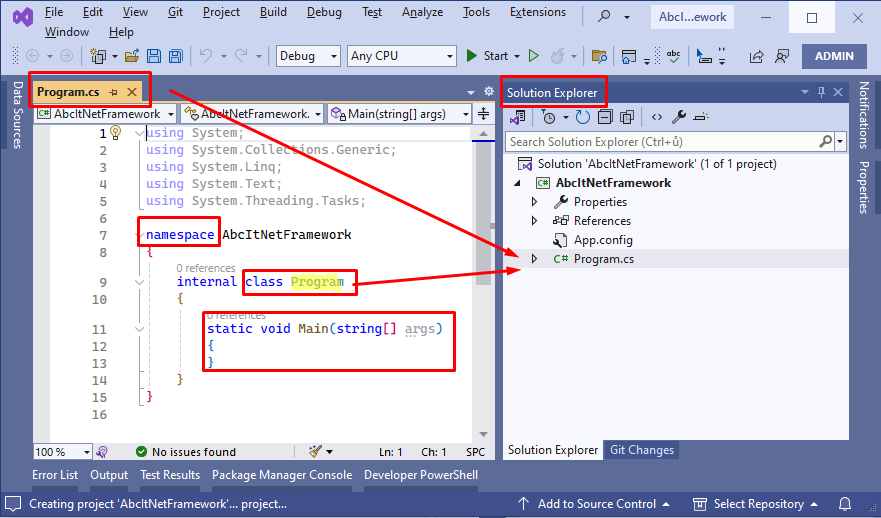Open the notifications bell in status bar
The image size is (881, 518).
click(x=845, y=504)
